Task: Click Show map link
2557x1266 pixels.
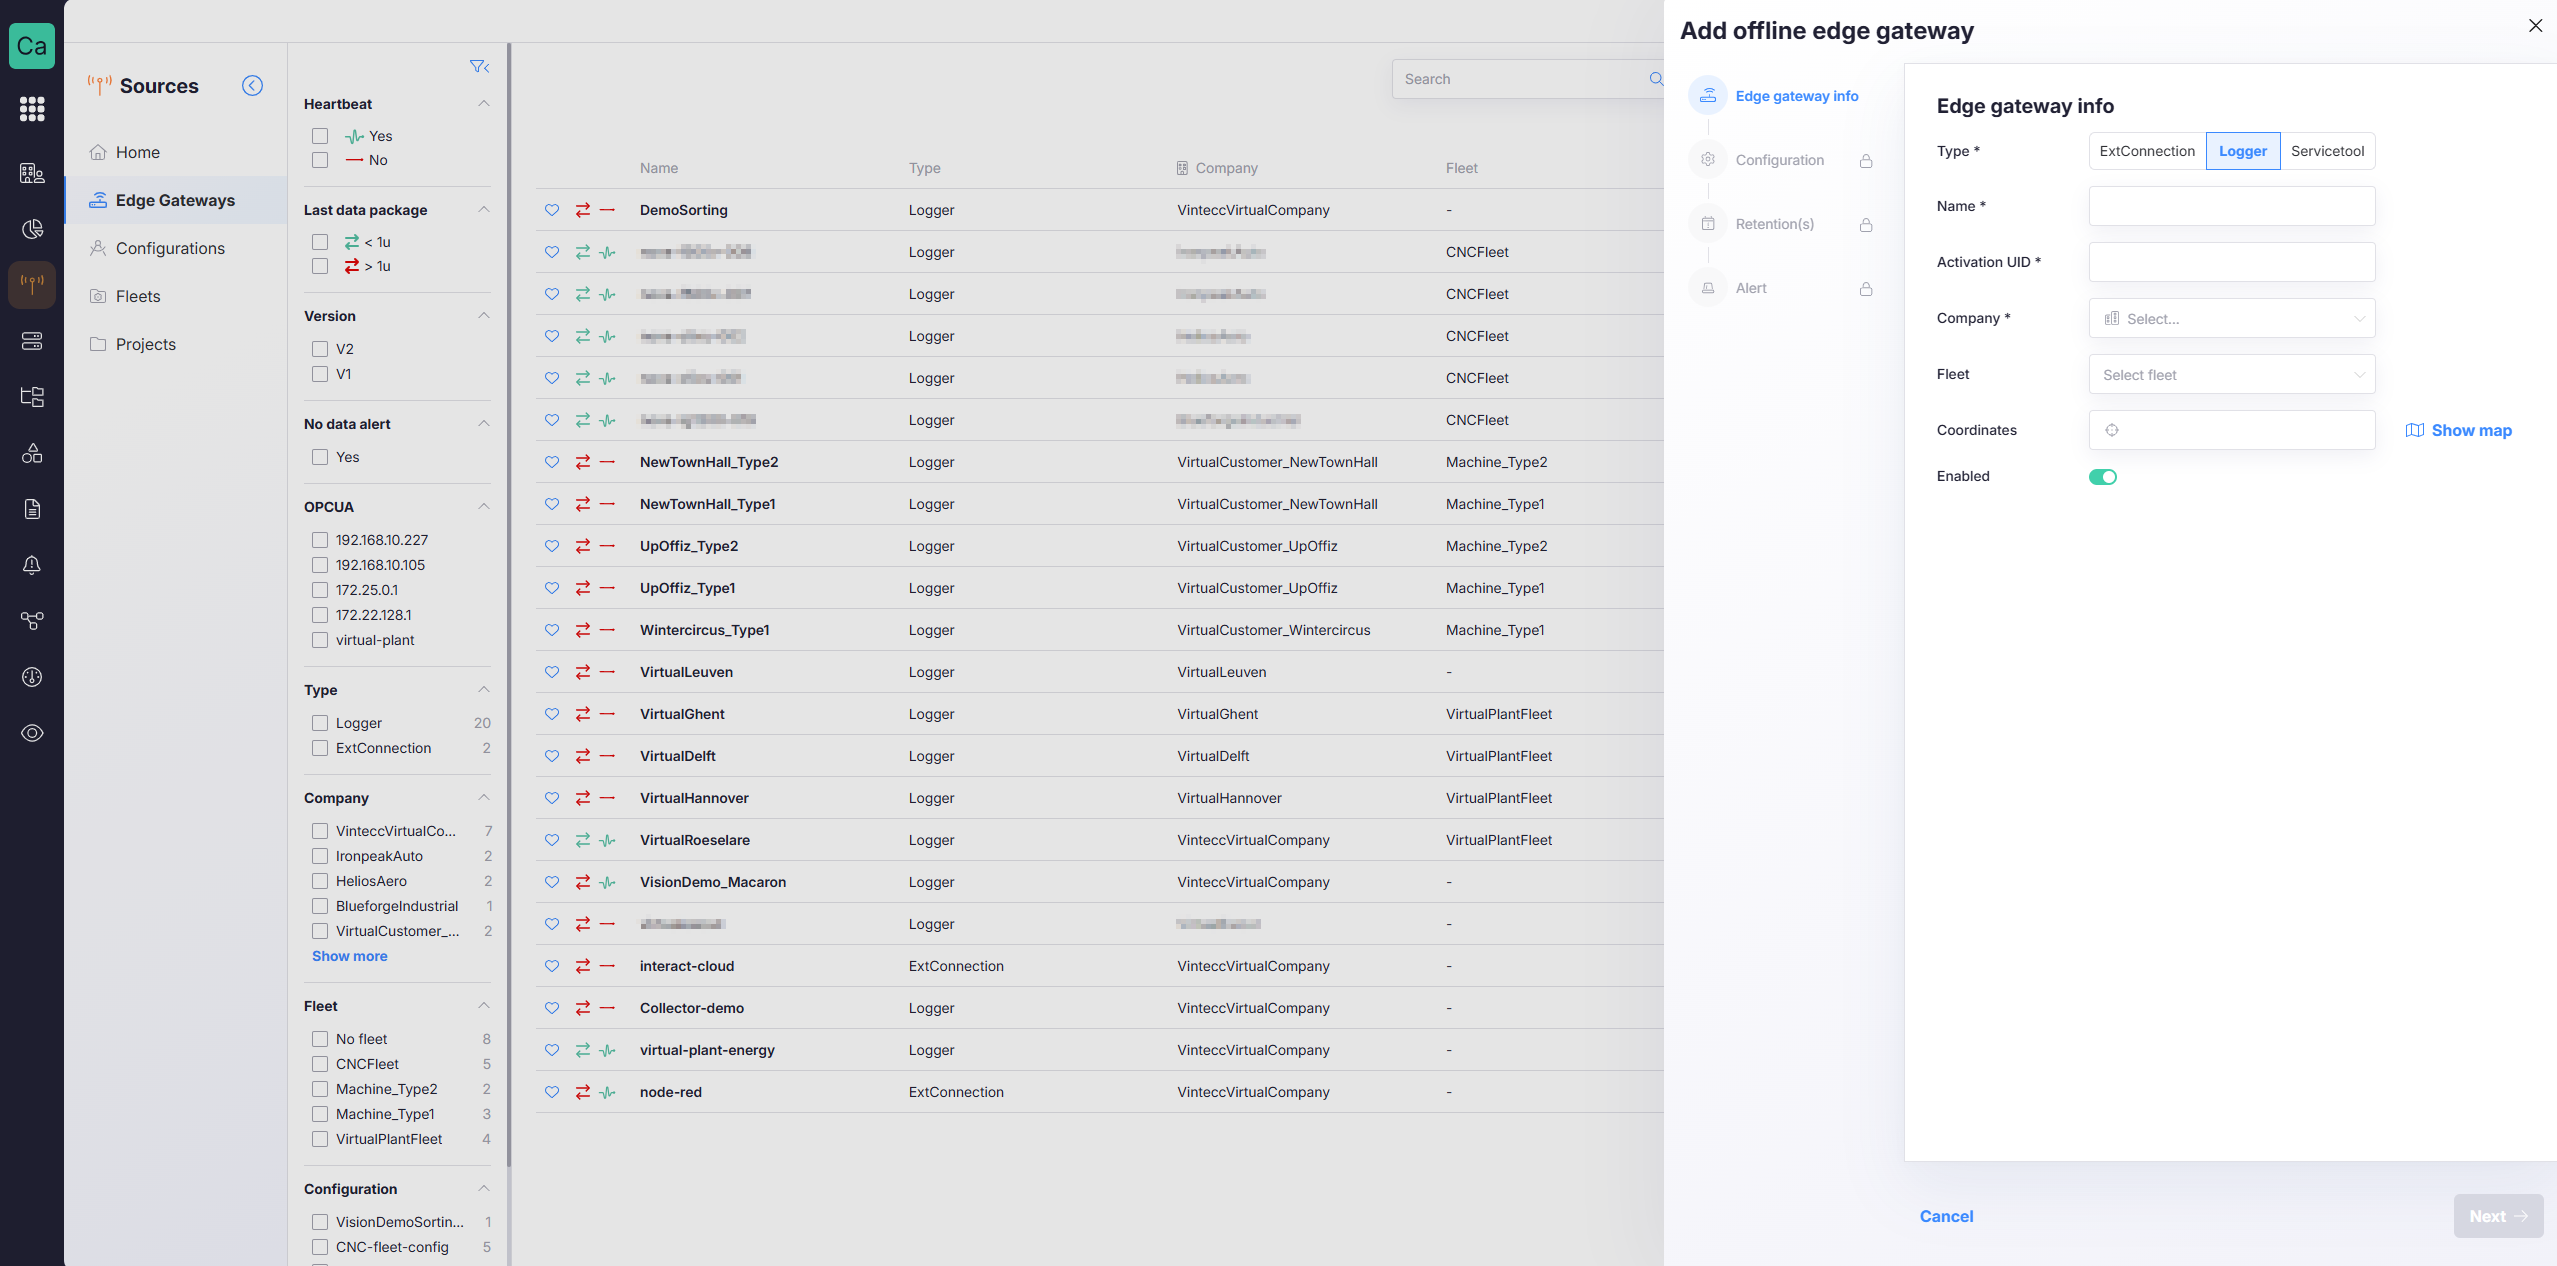Action: pos(2459,430)
